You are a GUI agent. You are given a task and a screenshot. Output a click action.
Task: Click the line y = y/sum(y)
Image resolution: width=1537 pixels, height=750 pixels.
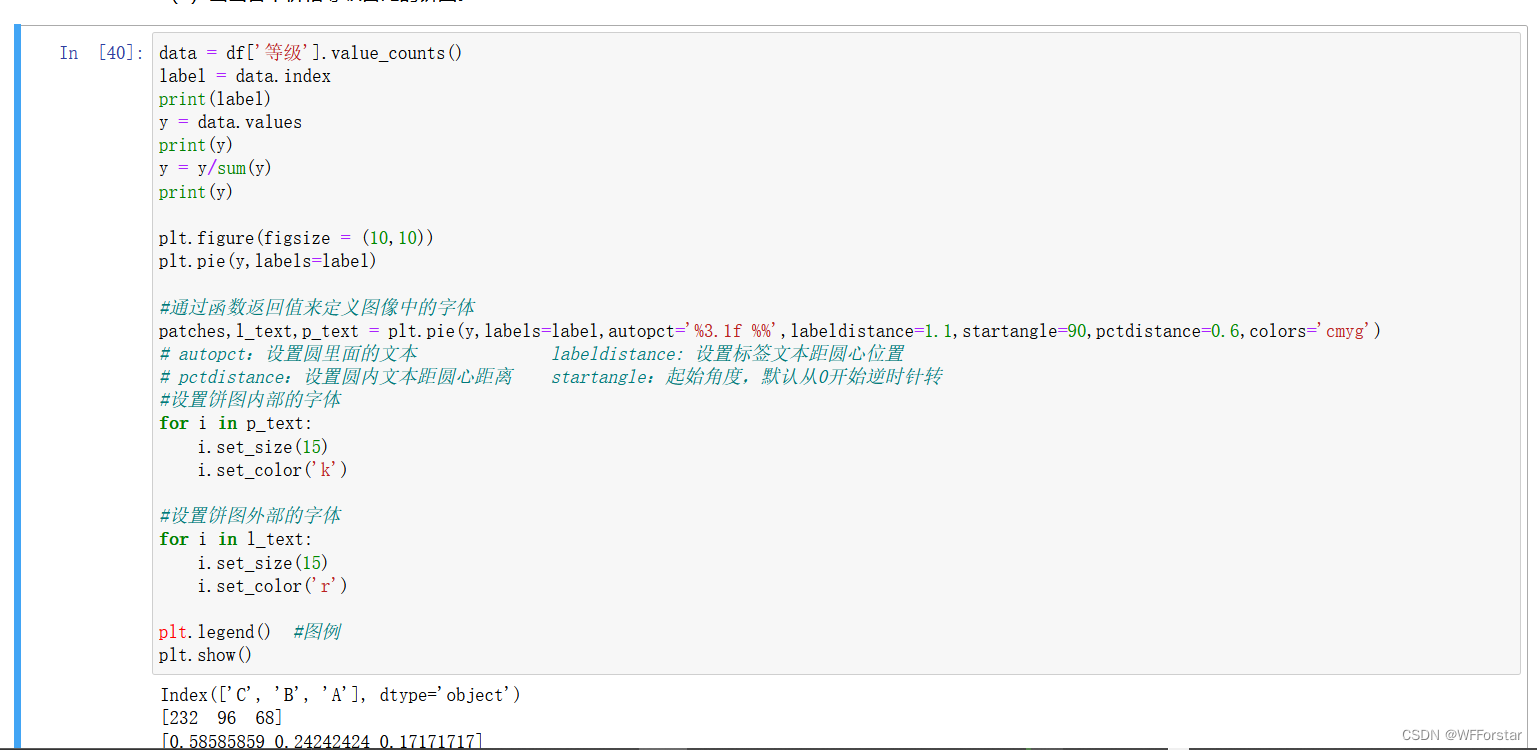215,168
